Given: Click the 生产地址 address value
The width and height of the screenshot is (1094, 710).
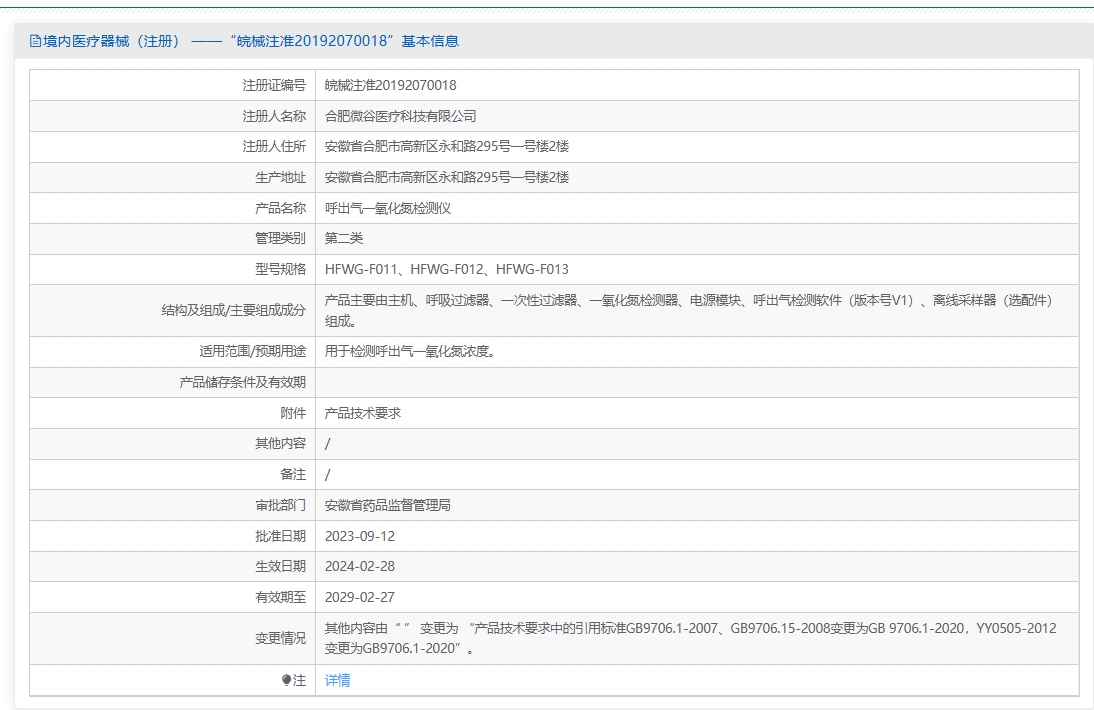Looking at the screenshot, I should click(x=447, y=177).
